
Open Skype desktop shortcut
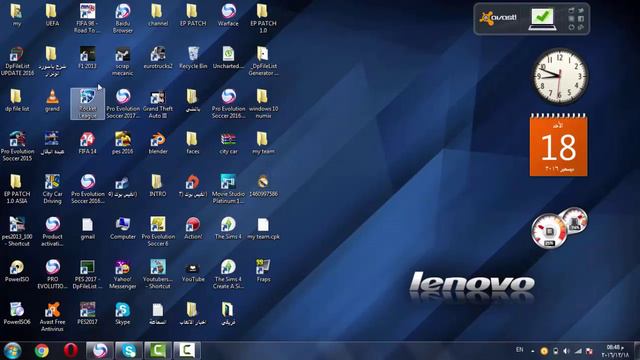122,313
